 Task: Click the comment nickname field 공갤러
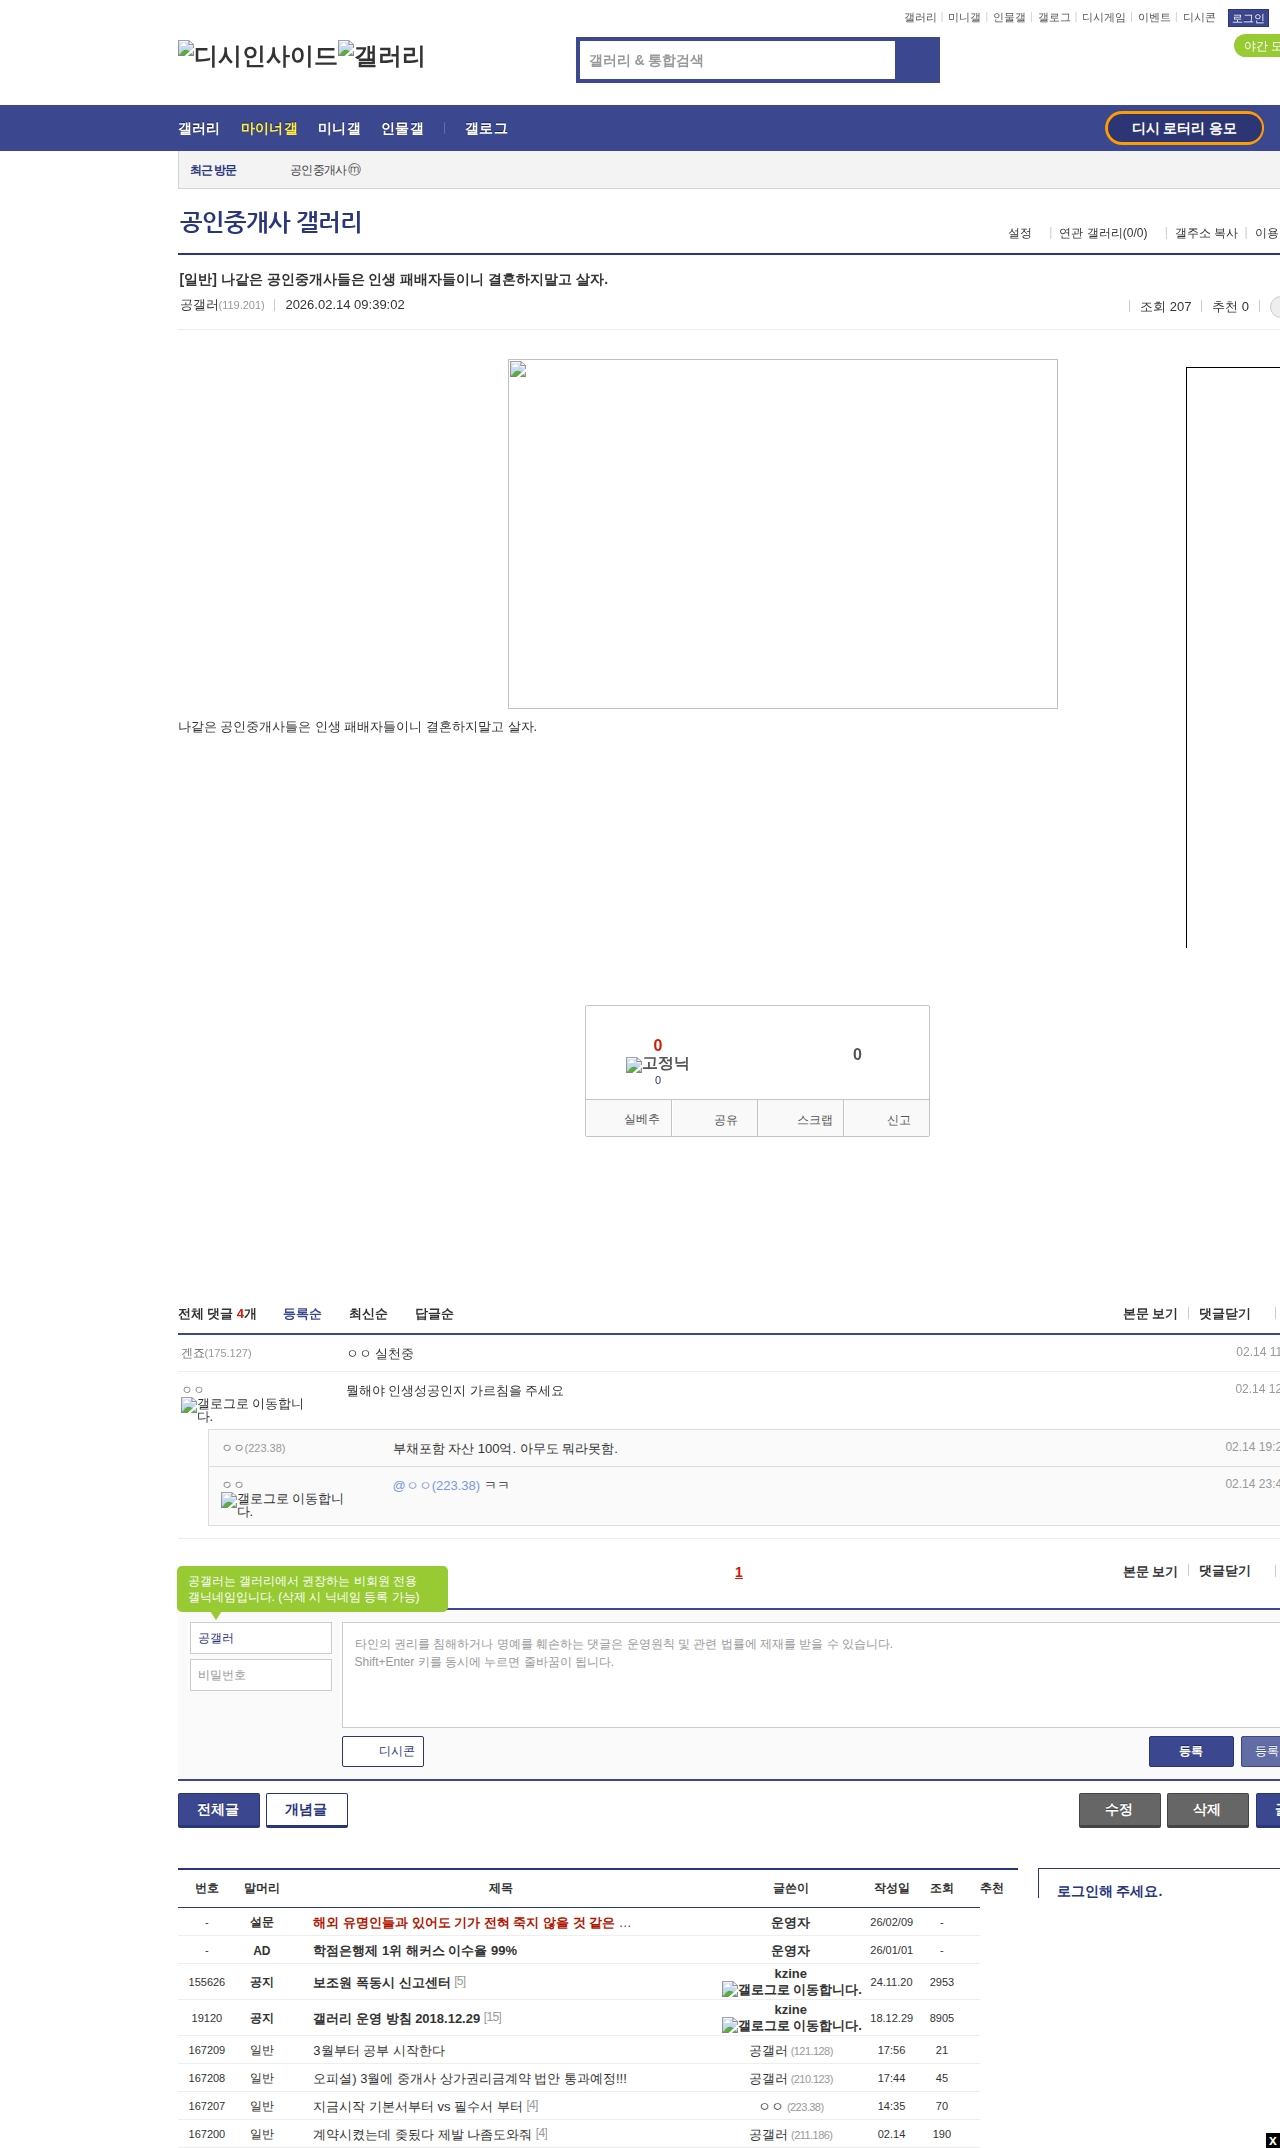point(261,1638)
